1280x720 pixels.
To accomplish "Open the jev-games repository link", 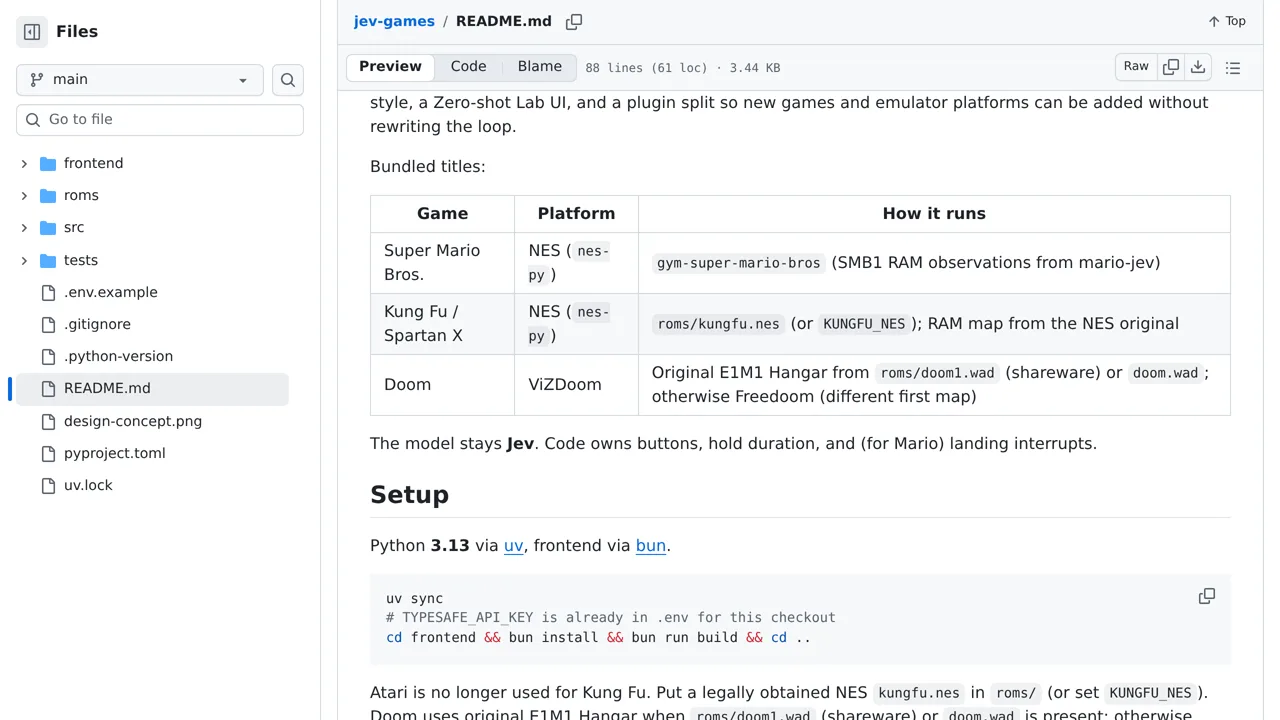I will pyautogui.click(x=394, y=21).
